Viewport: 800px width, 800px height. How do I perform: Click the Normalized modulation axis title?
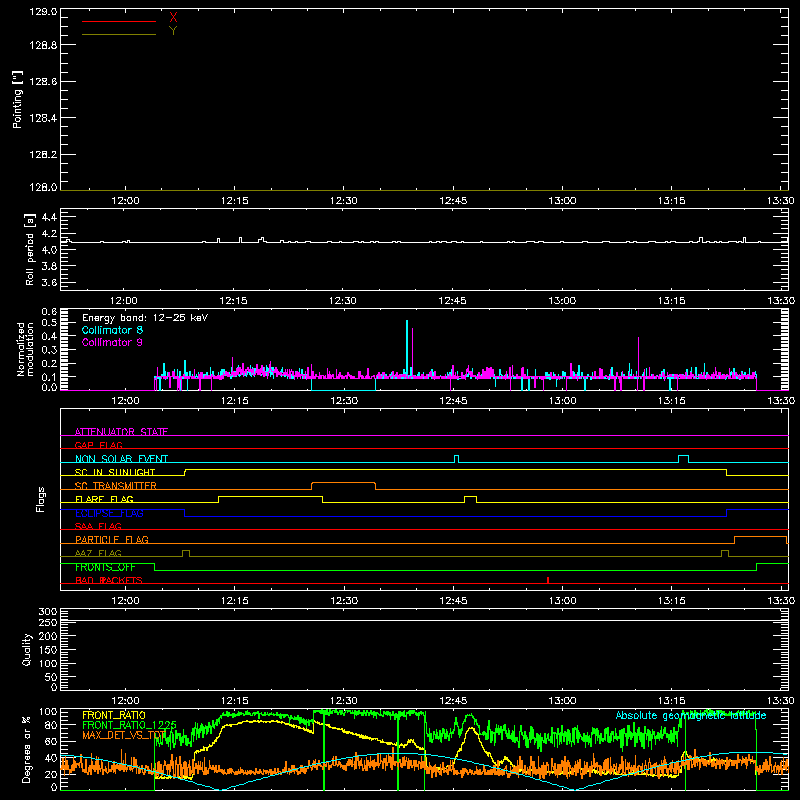[x=25, y=349]
